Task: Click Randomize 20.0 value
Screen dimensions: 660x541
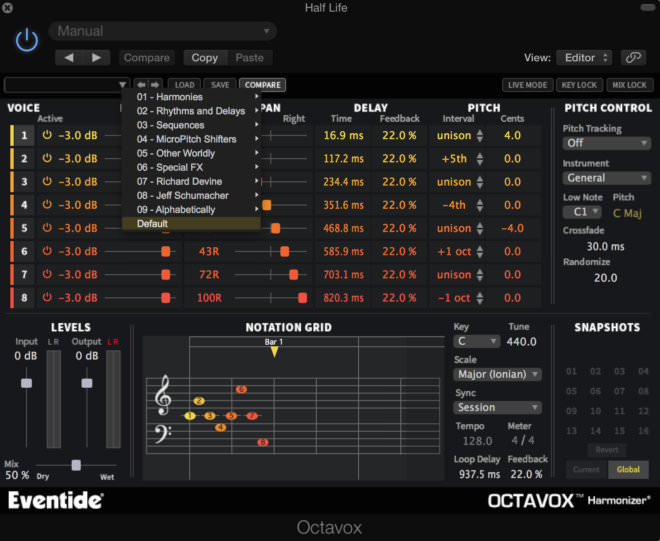Action: [x=605, y=278]
